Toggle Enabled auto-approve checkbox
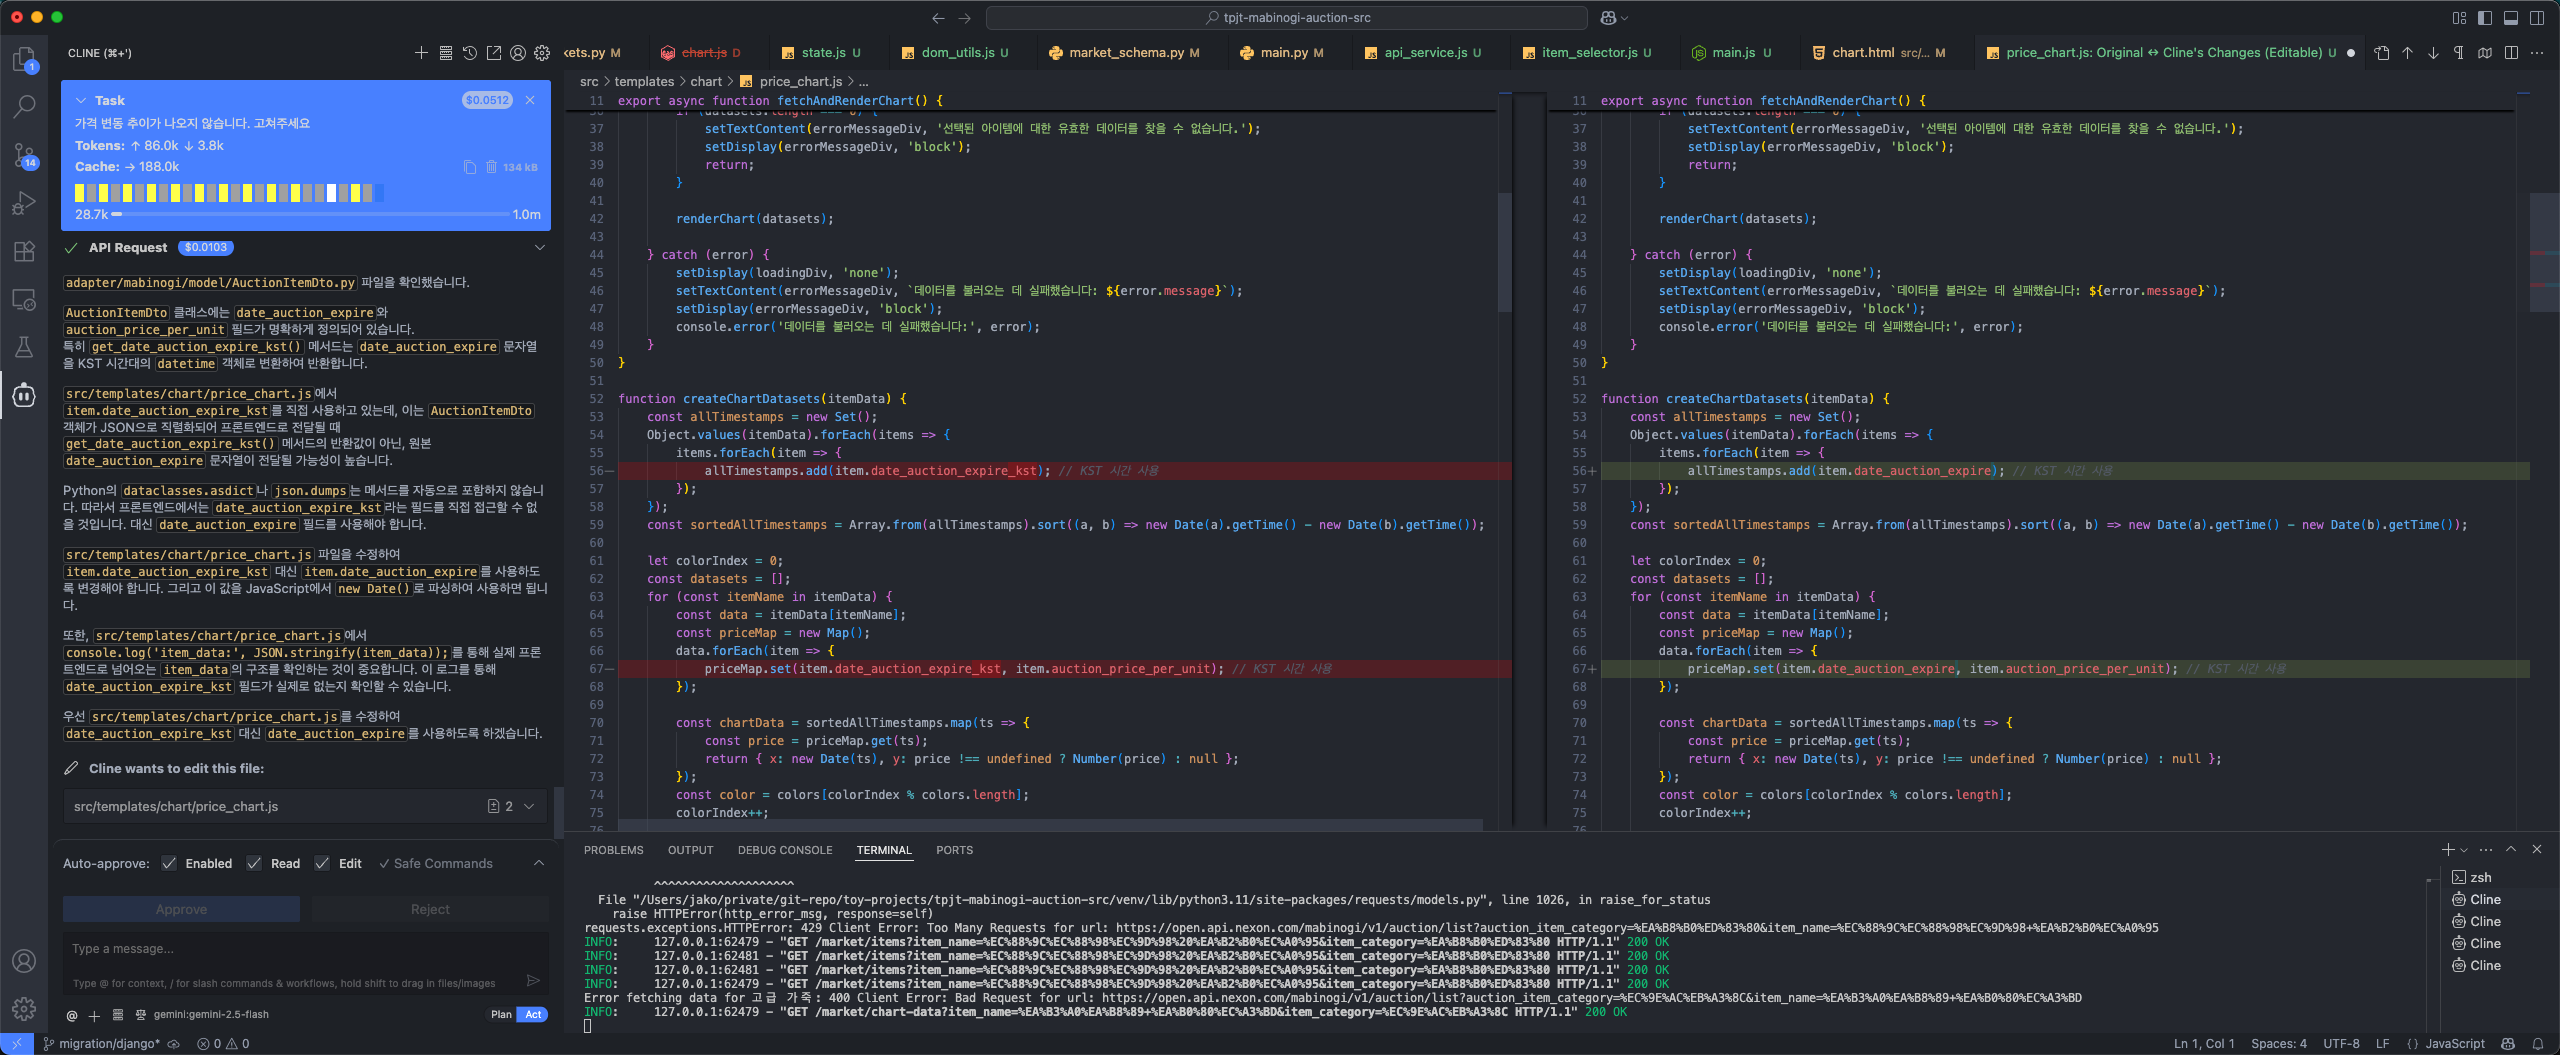Viewport: 2560px width, 1055px height. pos(169,863)
